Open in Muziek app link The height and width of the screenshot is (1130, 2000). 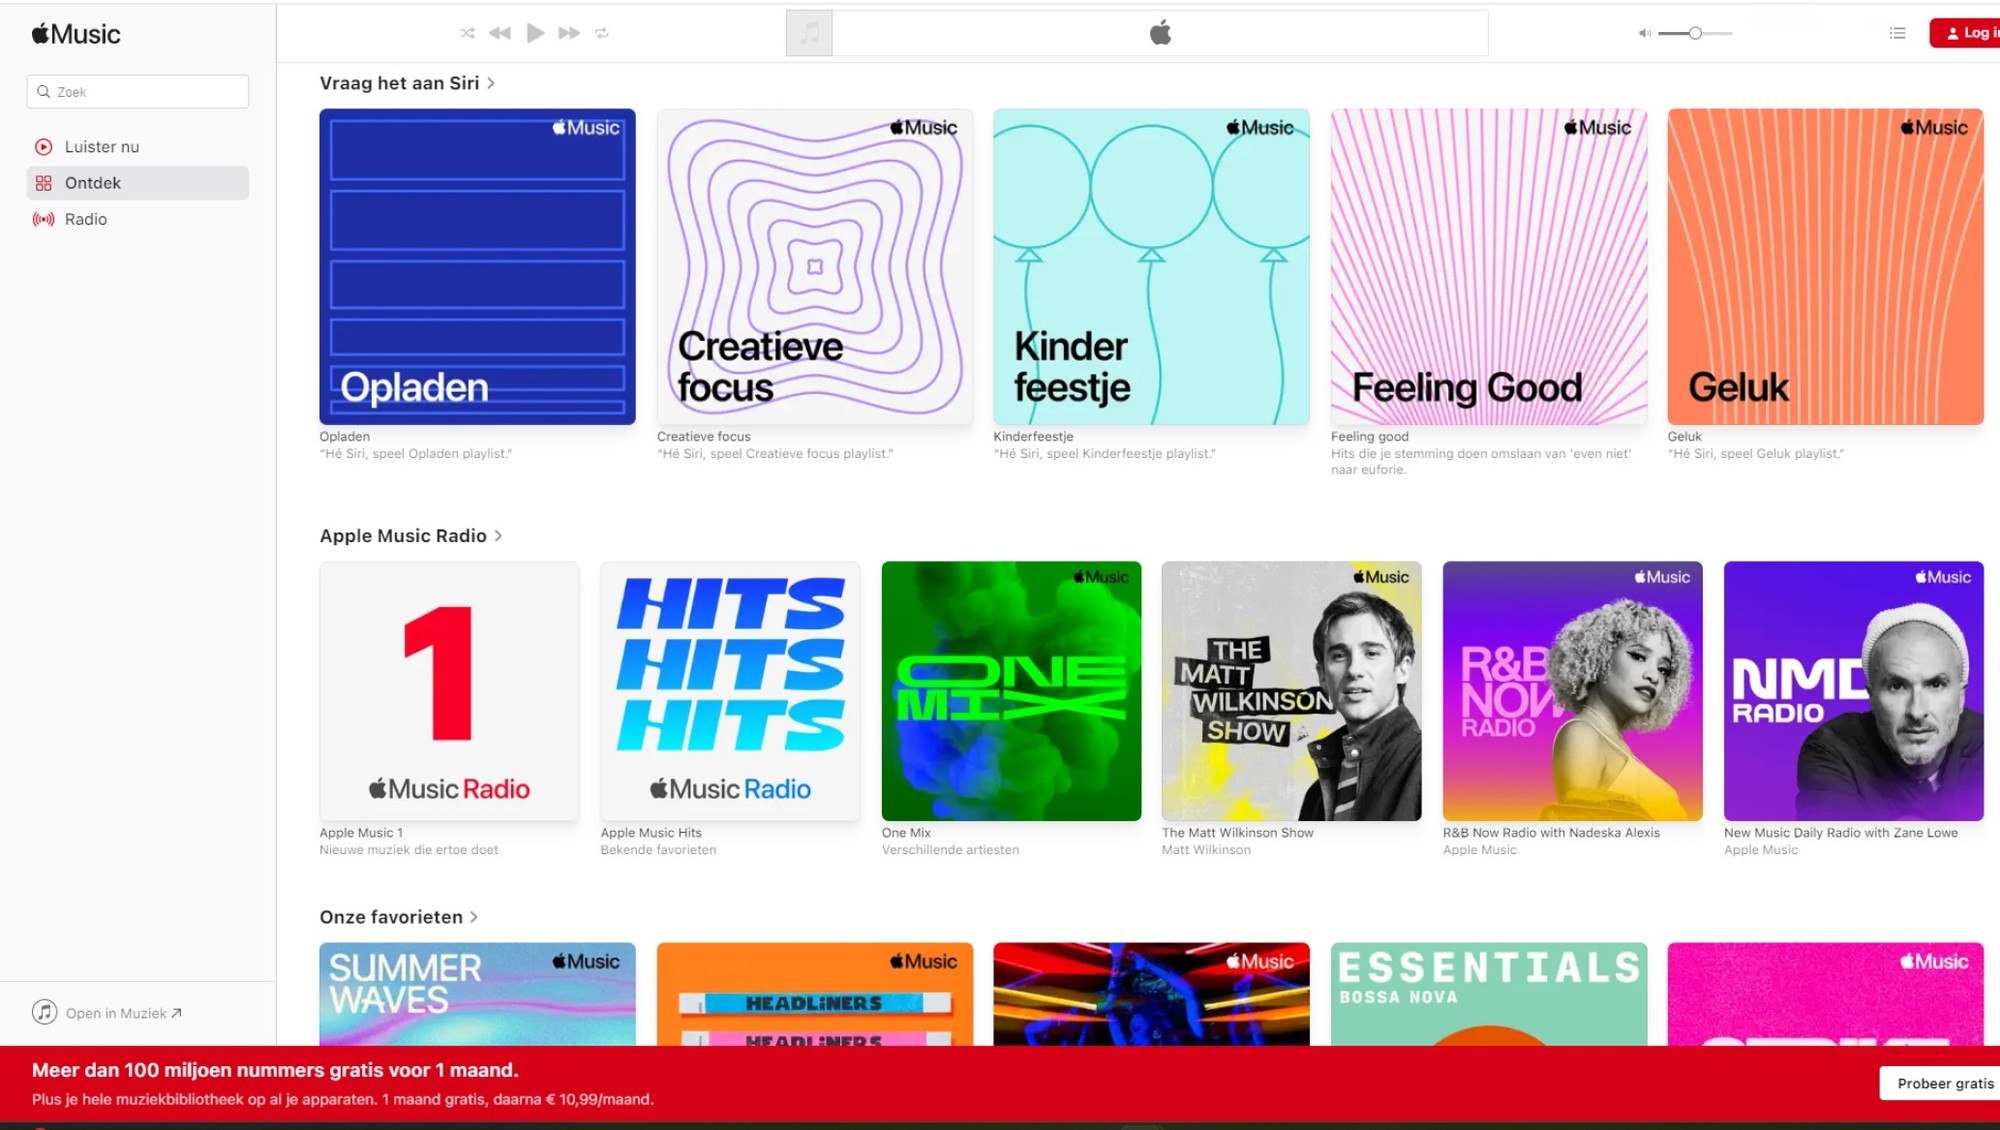click(124, 1013)
